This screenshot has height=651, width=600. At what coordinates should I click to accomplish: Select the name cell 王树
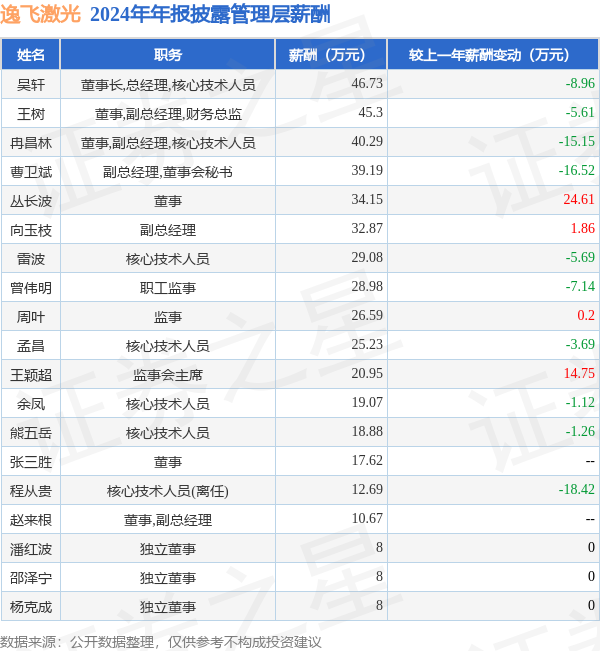pos(31,114)
